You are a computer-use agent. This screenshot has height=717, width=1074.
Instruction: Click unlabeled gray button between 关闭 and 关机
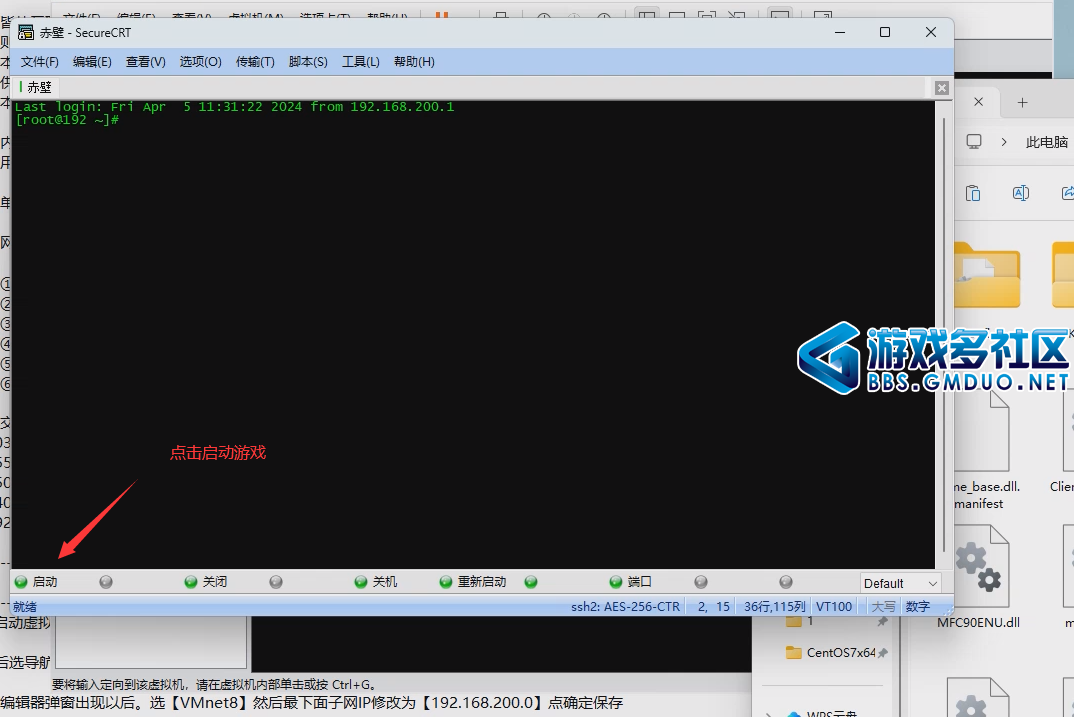(x=276, y=581)
